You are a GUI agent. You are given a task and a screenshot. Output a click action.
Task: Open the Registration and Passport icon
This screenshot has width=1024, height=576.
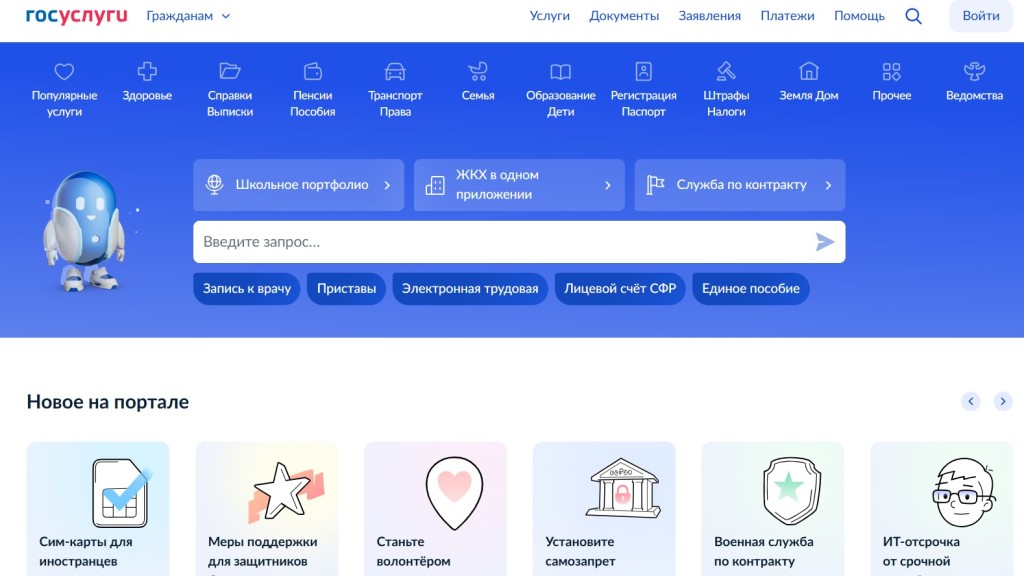tap(643, 71)
